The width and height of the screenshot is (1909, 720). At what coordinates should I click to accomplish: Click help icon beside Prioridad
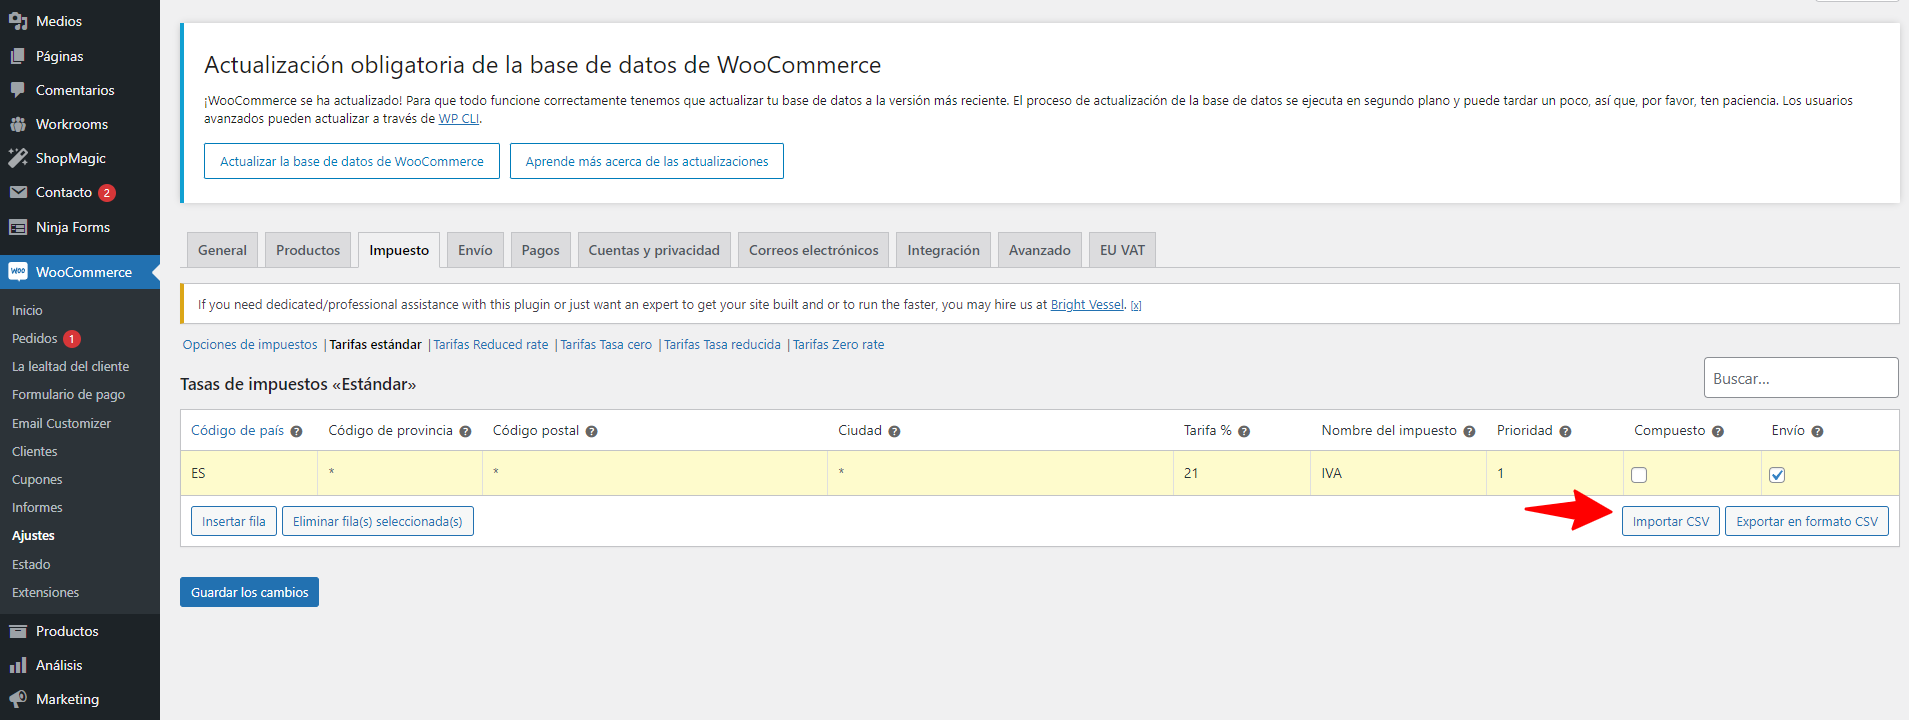pos(1565,432)
